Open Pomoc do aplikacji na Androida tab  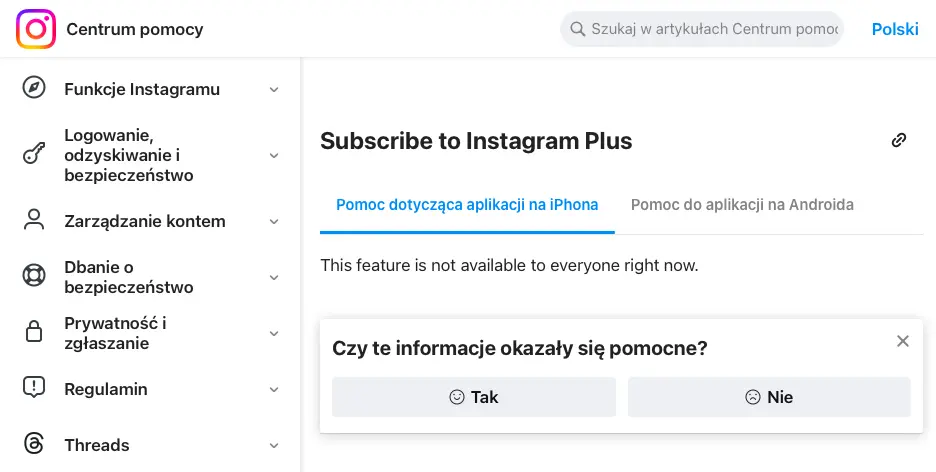pos(742,205)
